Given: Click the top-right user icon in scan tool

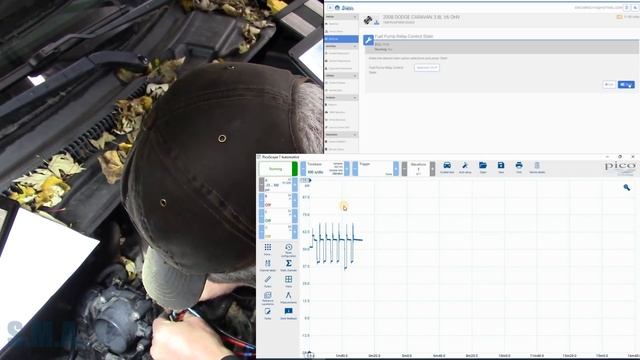Looking at the screenshot, I should [x=635, y=8].
